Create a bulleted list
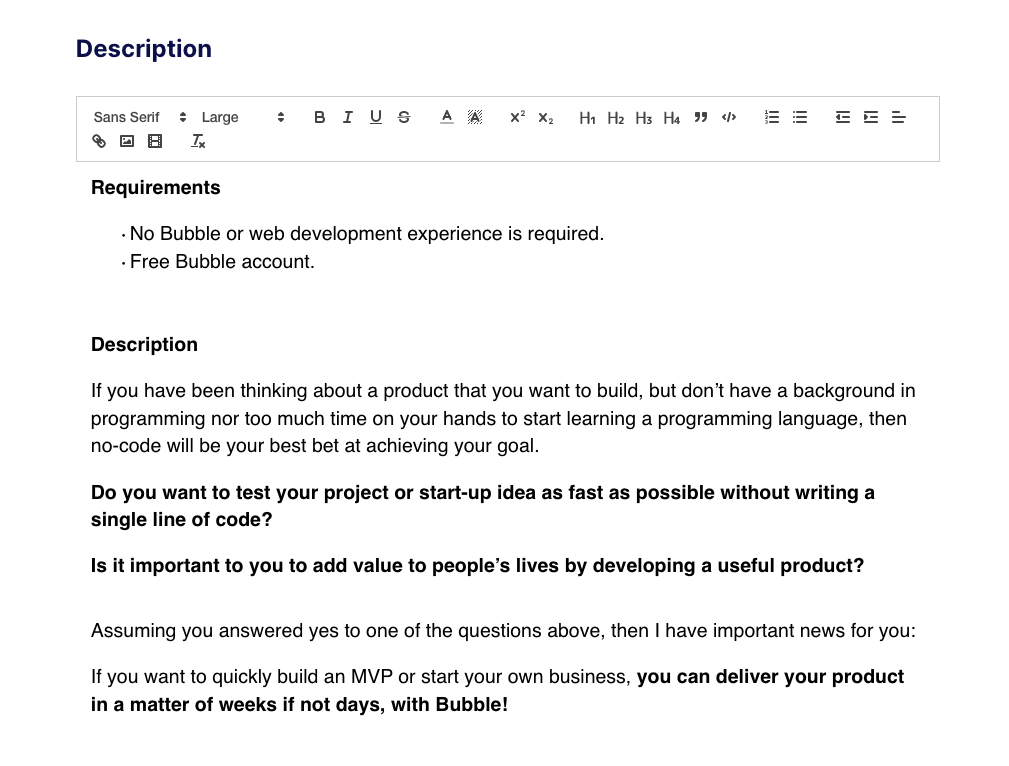 (x=800, y=117)
